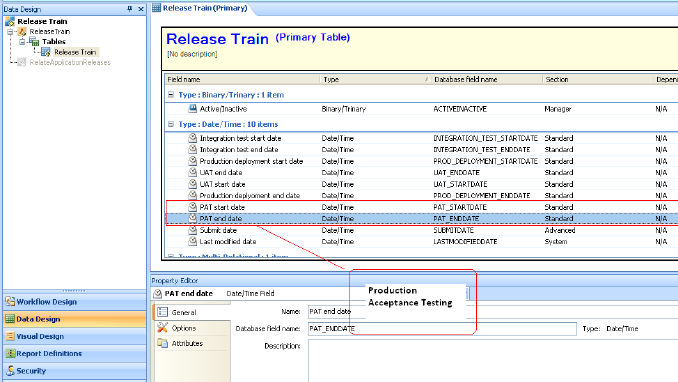Collapse the Tables tree node
The width and height of the screenshot is (678, 382).
pos(22,42)
